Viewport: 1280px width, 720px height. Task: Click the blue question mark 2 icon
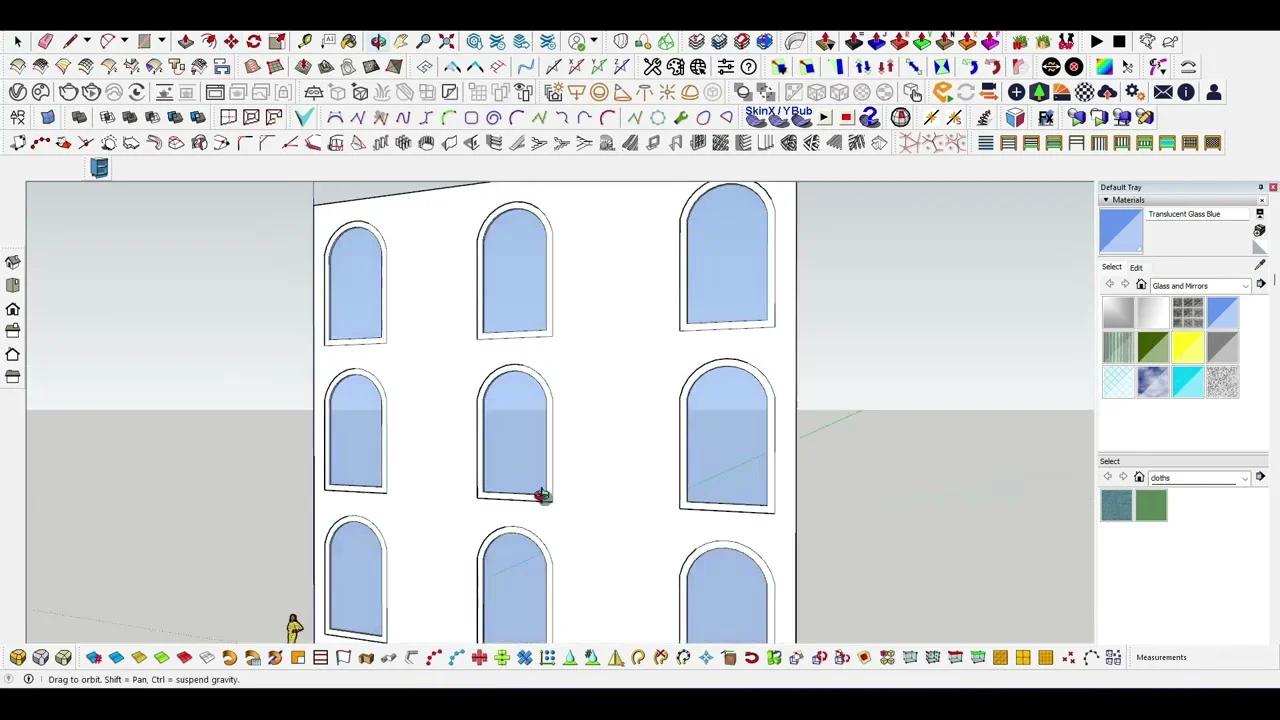click(869, 117)
